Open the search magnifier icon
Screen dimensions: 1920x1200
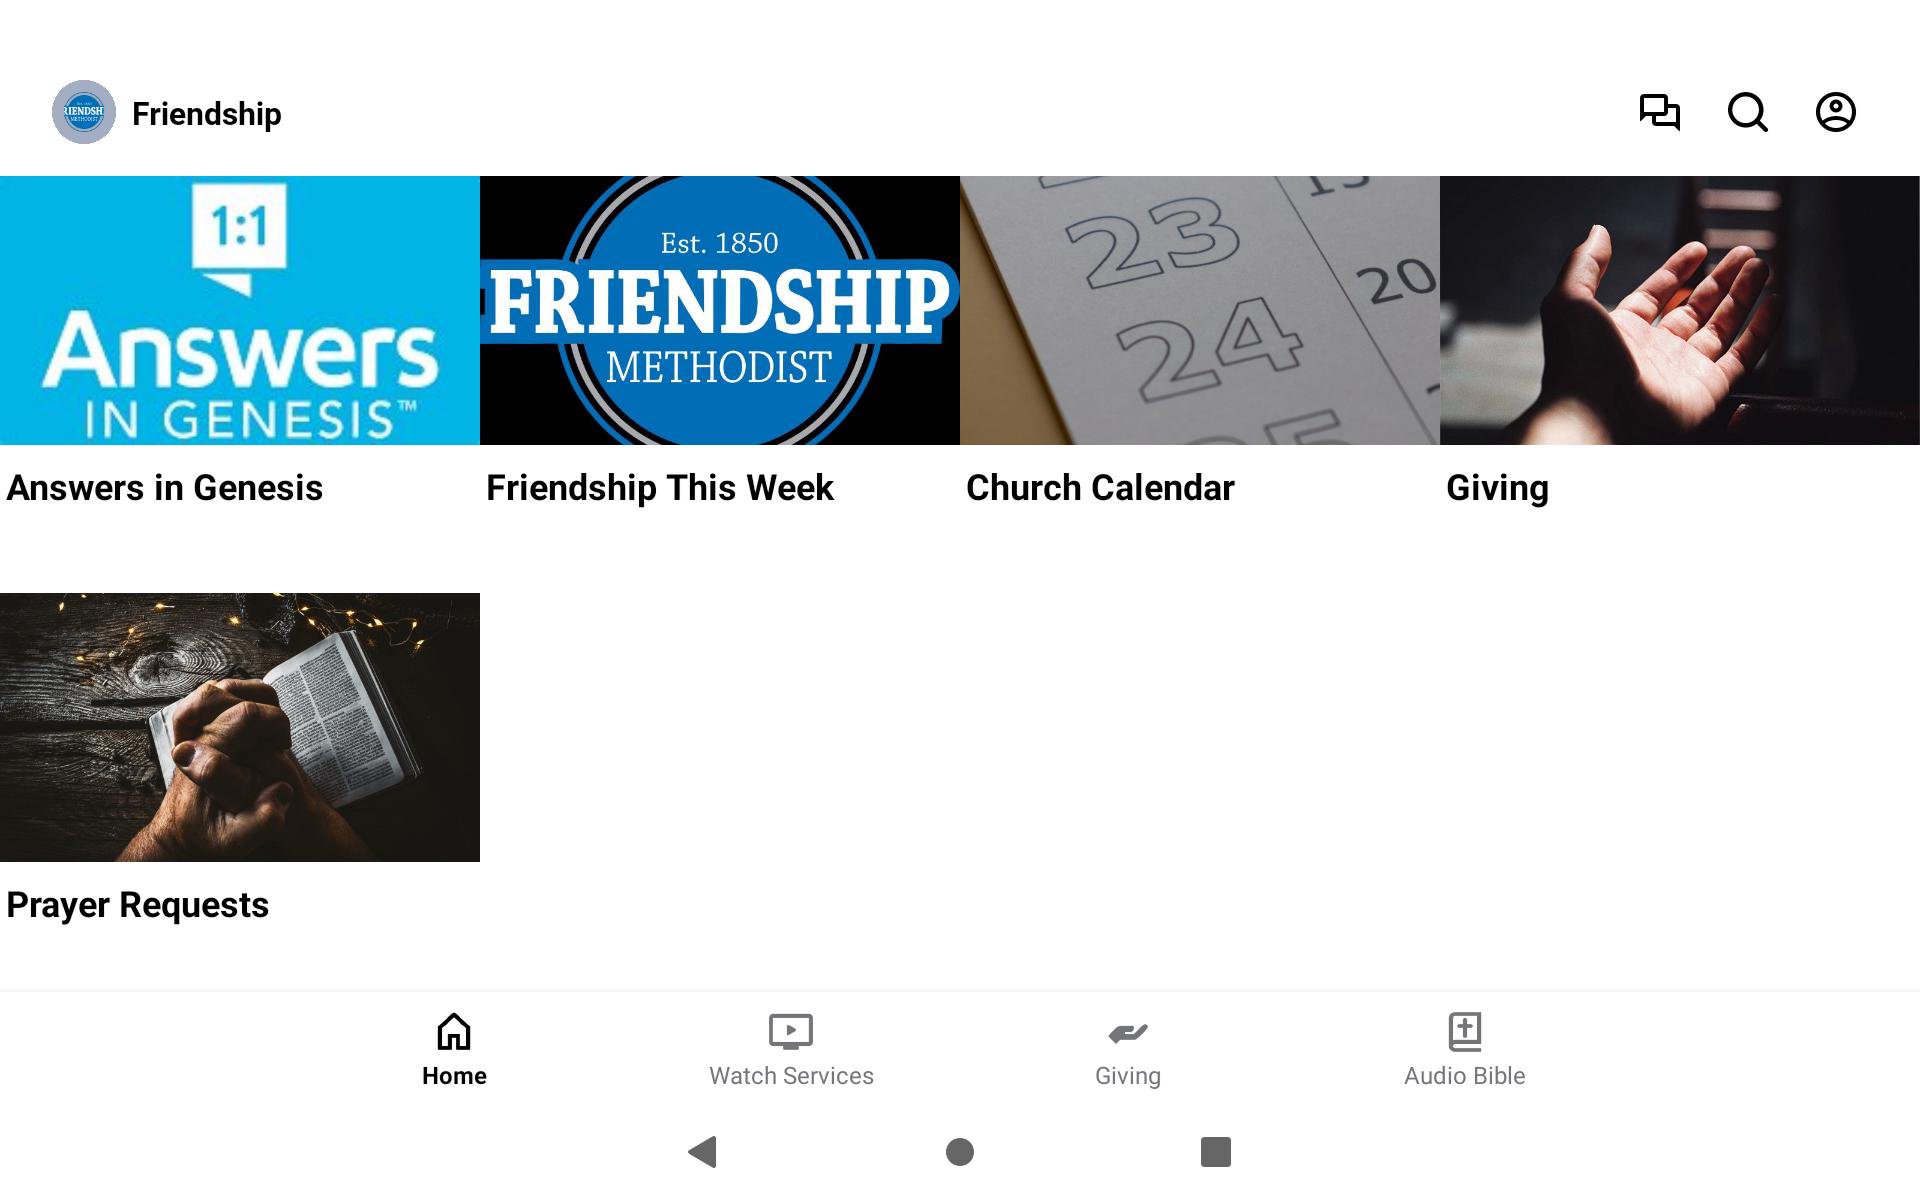1748,112
